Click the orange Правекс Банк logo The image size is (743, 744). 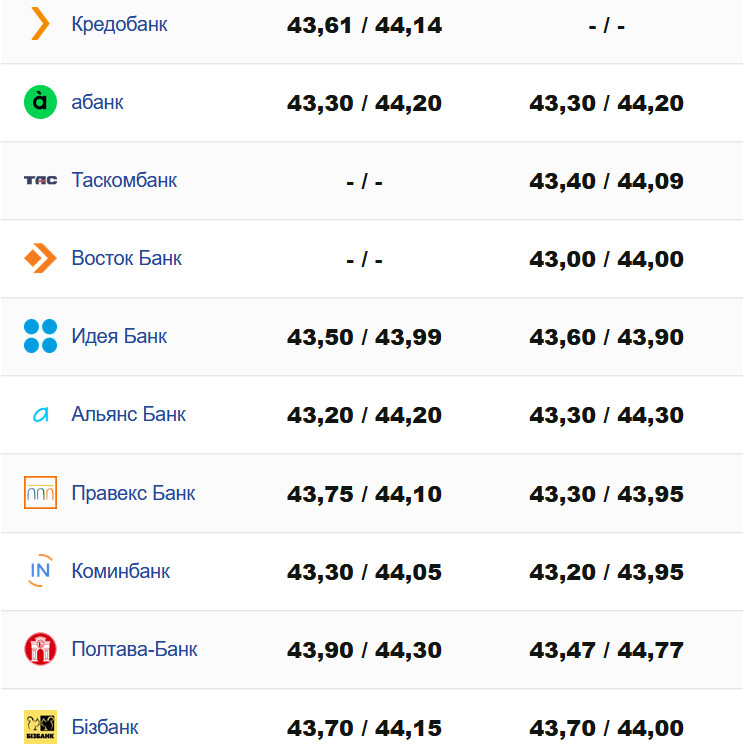click(40, 493)
